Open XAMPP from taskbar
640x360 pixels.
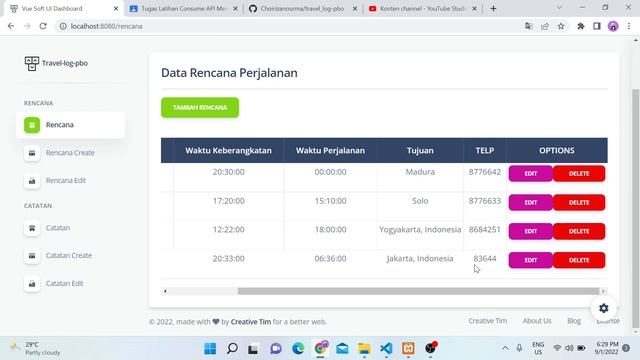(x=408, y=348)
